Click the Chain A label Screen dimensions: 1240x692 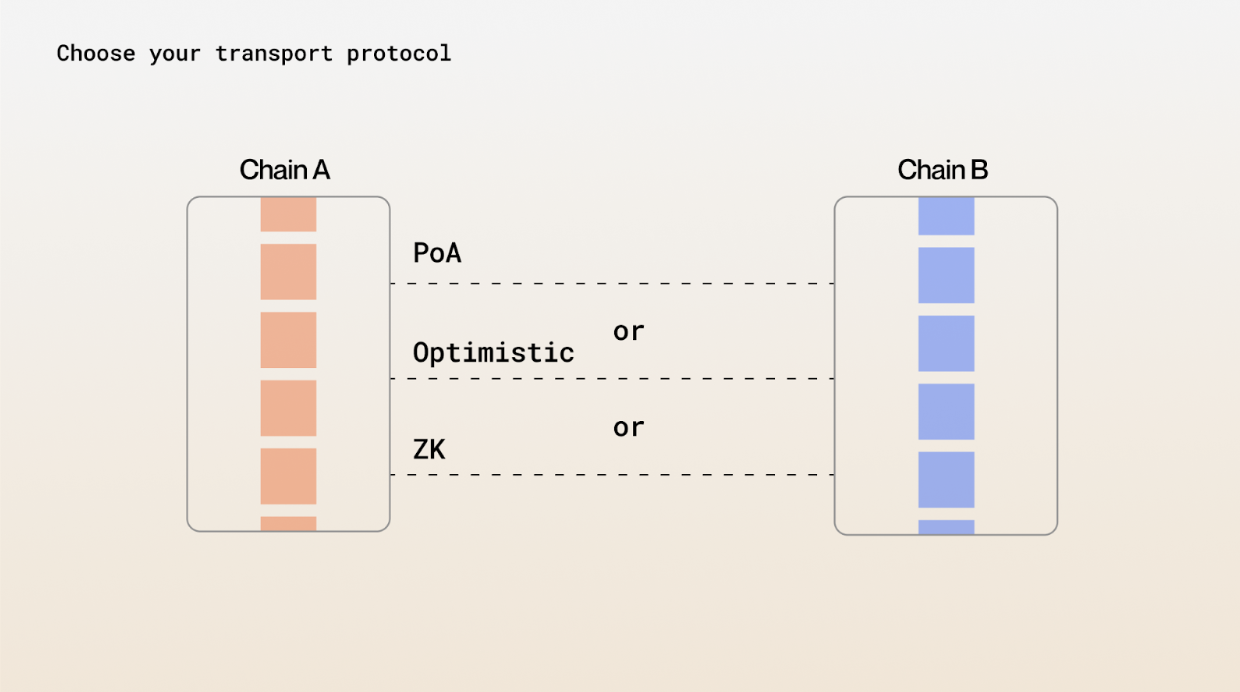coord(285,170)
